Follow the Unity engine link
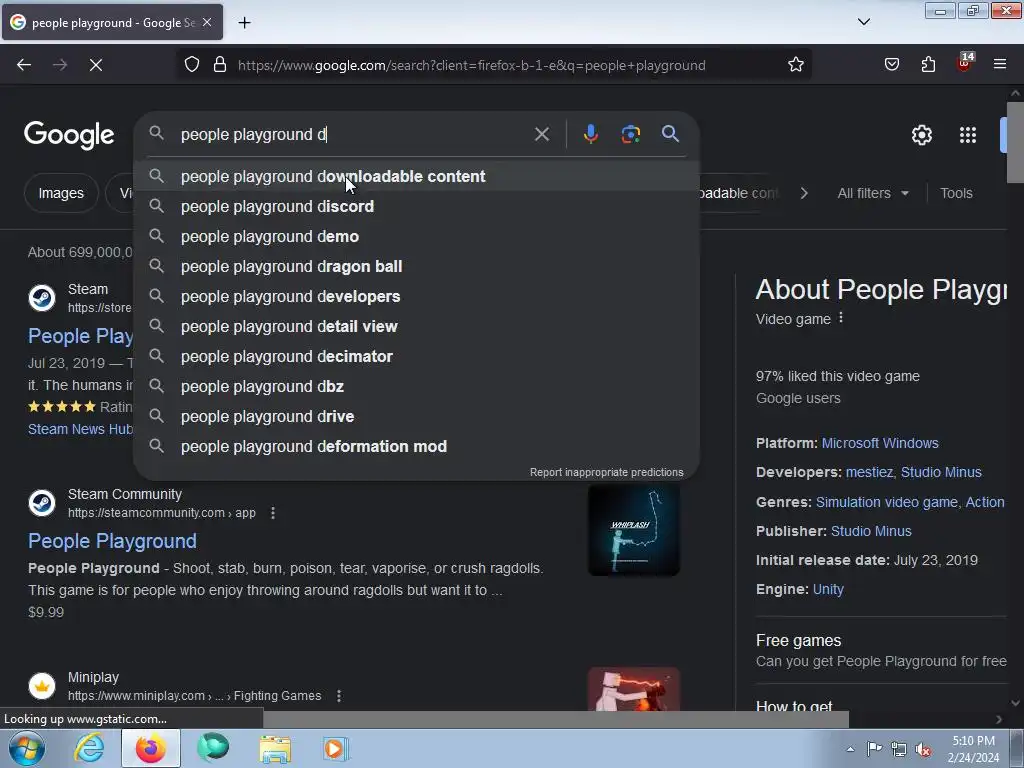 tap(828, 589)
